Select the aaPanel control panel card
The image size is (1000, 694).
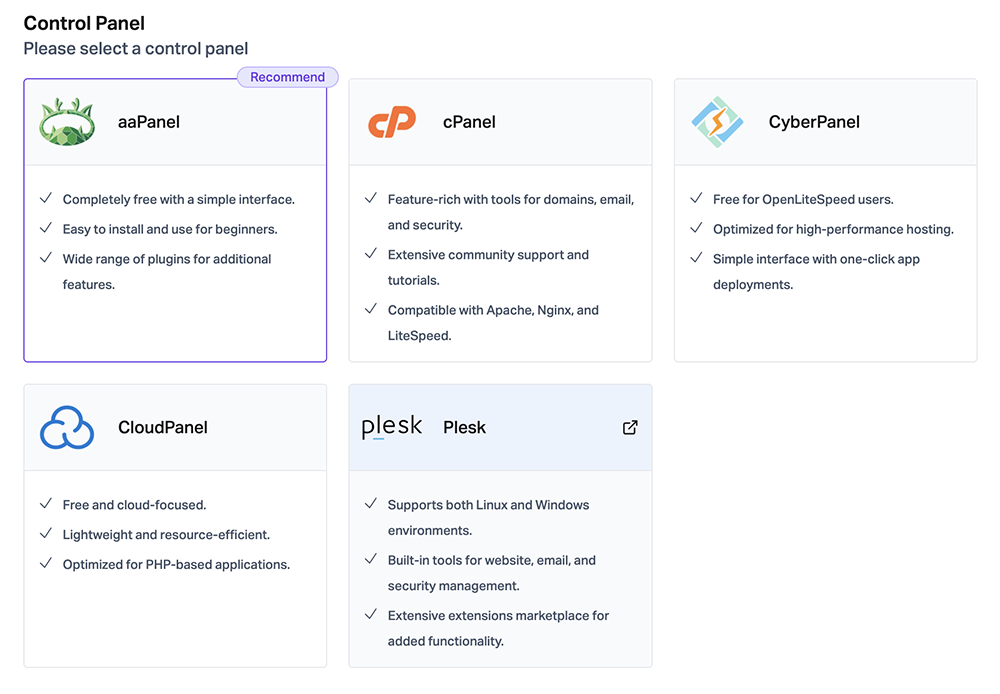(x=175, y=221)
